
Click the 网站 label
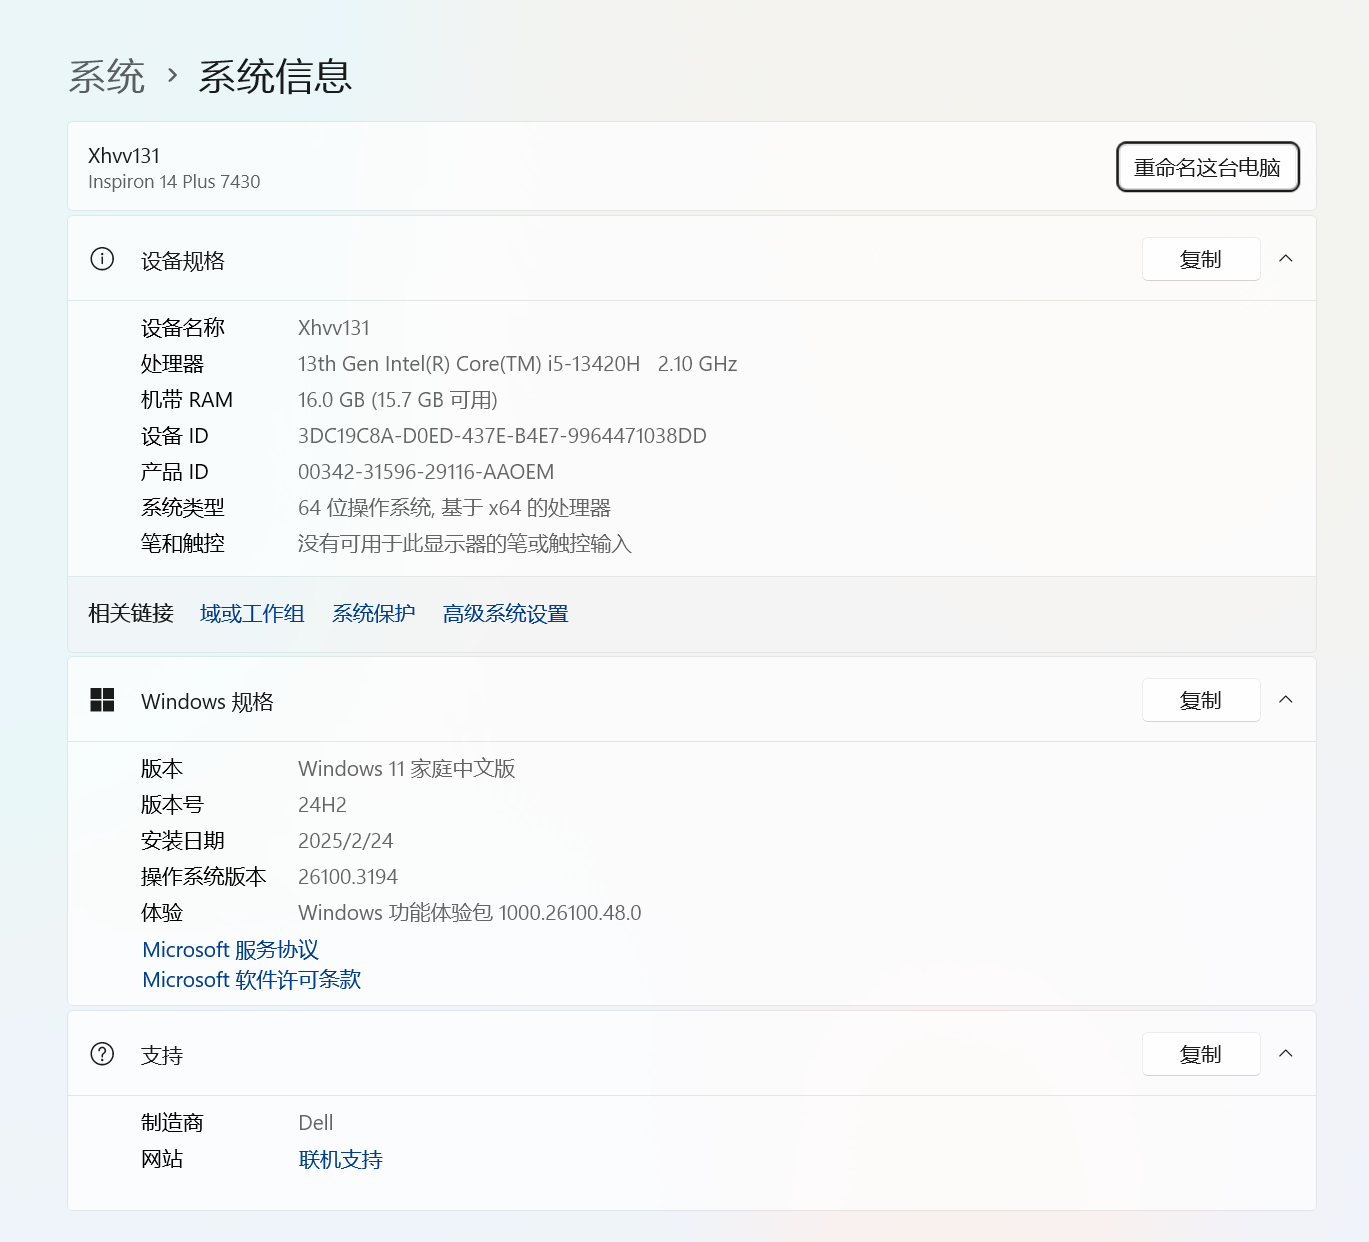coord(162,1159)
